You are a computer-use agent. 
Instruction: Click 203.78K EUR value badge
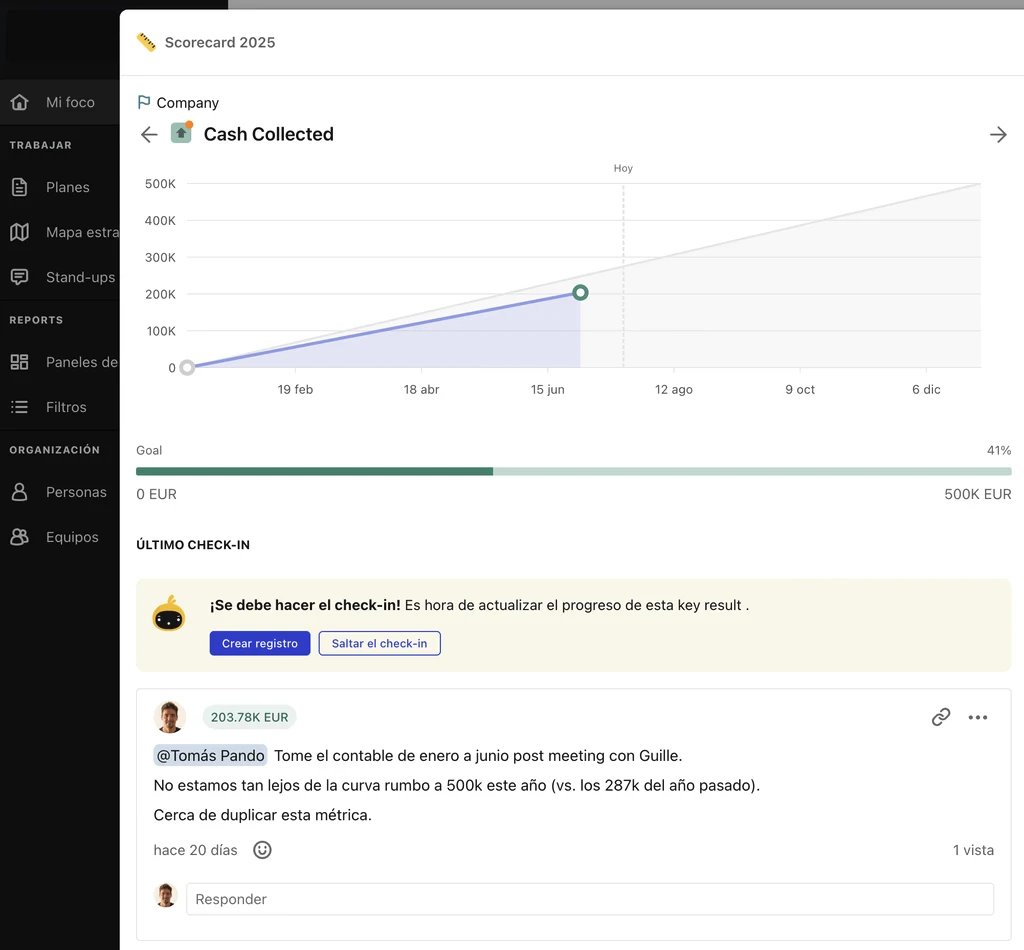click(249, 717)
